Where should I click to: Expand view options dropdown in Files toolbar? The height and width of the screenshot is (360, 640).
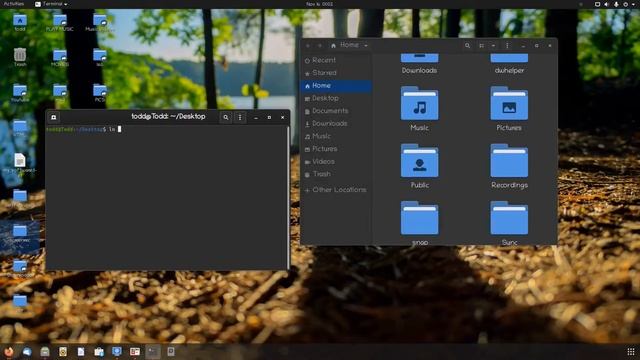[493, 46]
